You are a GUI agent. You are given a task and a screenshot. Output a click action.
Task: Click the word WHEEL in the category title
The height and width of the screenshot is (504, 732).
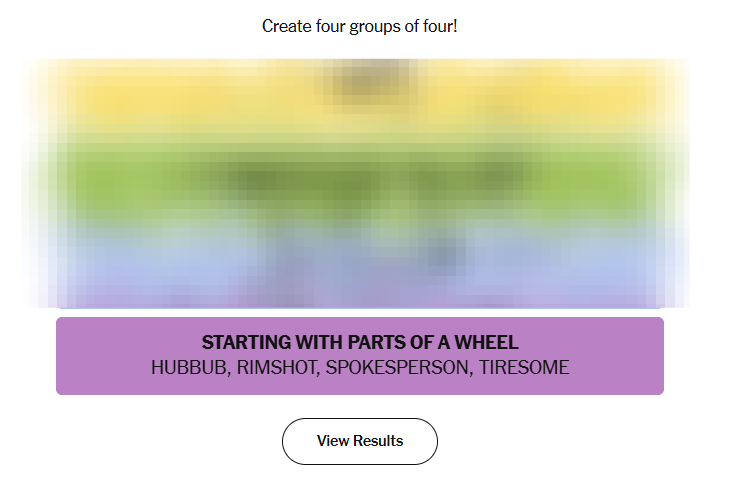coord(489,343)
